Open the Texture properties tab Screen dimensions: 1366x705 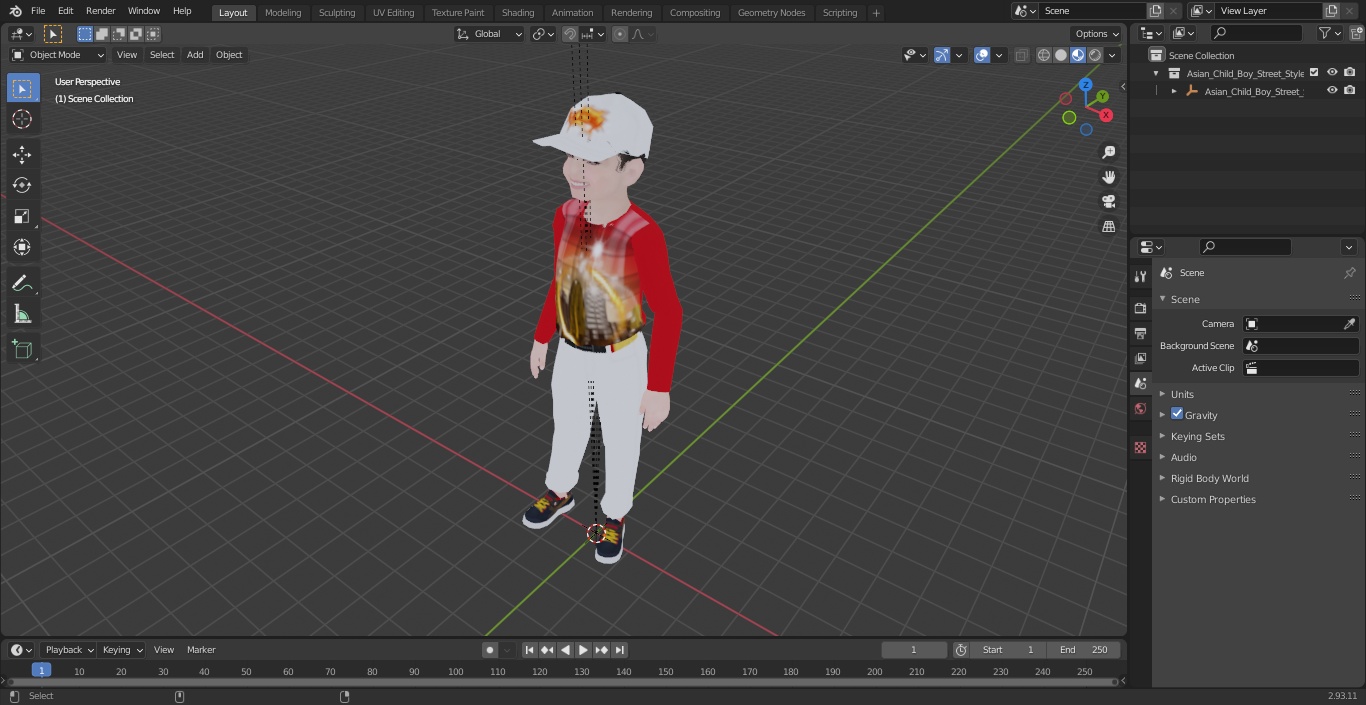1140,447
